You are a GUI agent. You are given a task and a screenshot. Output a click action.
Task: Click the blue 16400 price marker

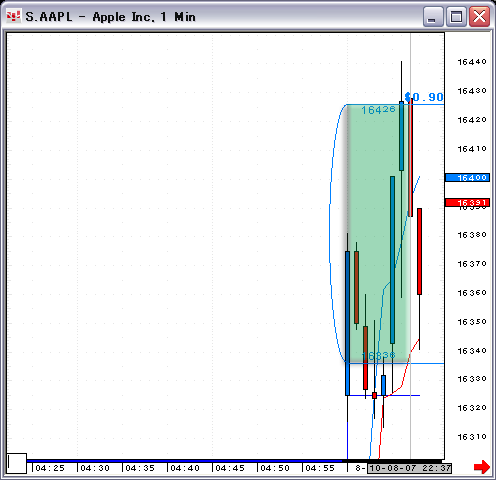[467, 177]
